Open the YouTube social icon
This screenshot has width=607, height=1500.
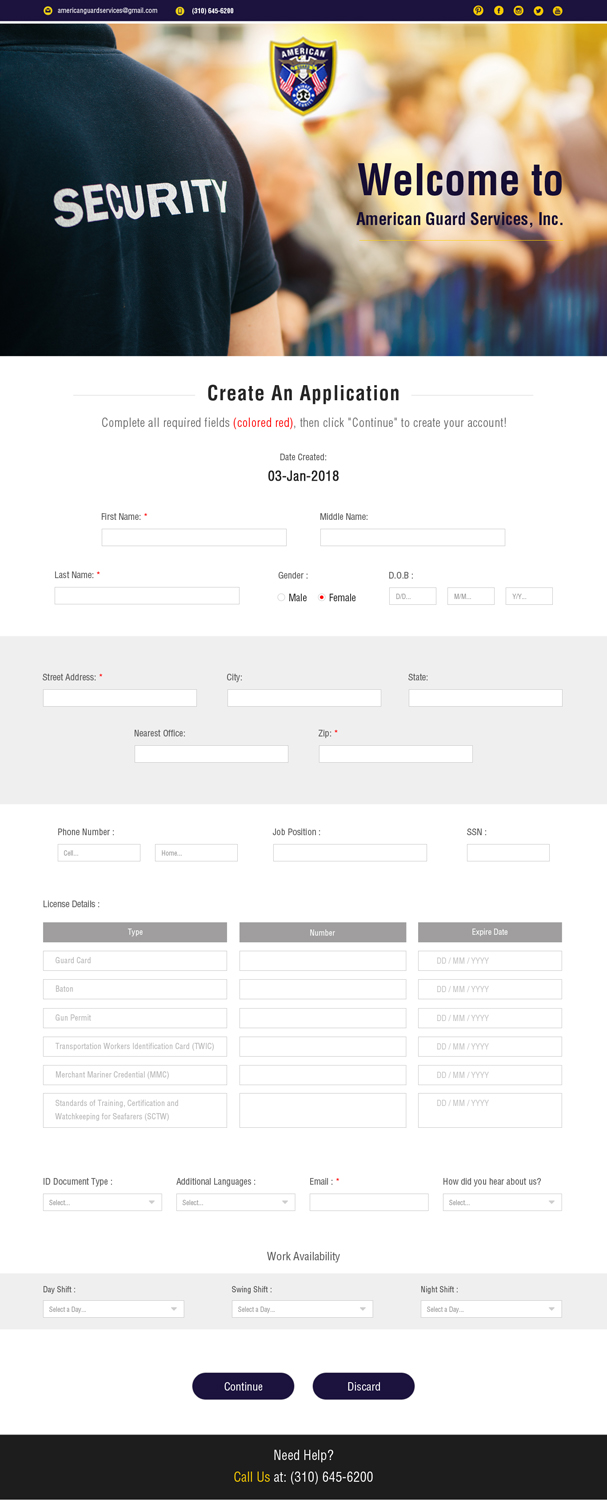point(558,10)
